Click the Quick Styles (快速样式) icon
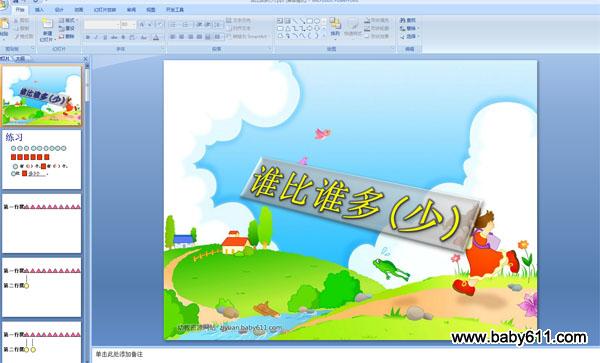 click(352, 24)
